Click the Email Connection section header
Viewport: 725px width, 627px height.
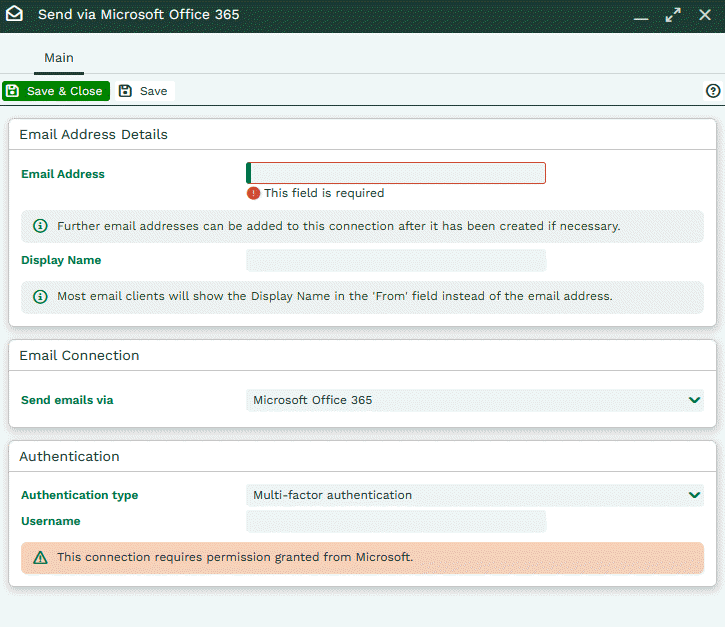click(79, 356)
